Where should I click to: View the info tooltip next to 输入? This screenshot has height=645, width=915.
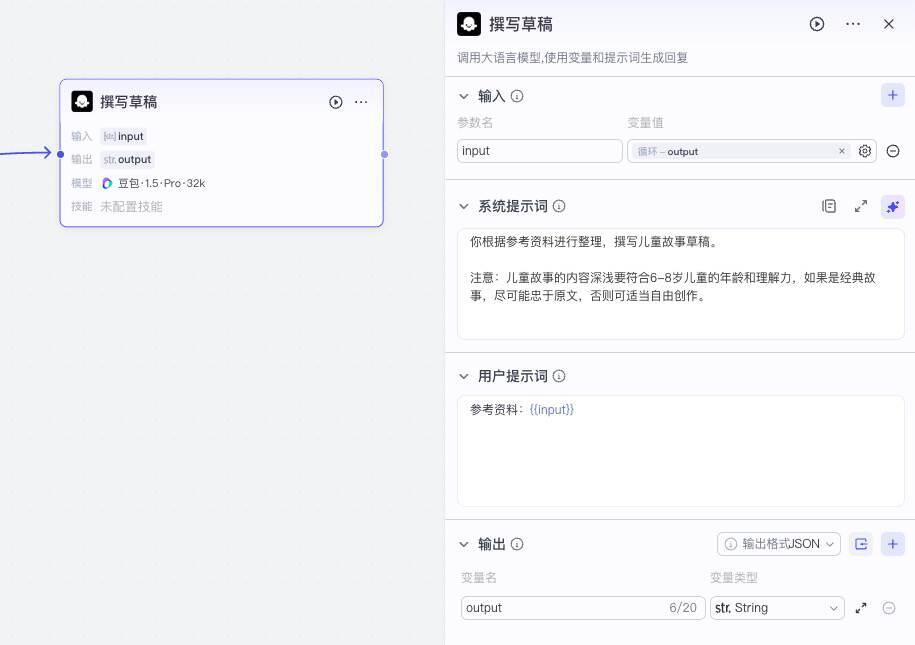click(516, 96)
